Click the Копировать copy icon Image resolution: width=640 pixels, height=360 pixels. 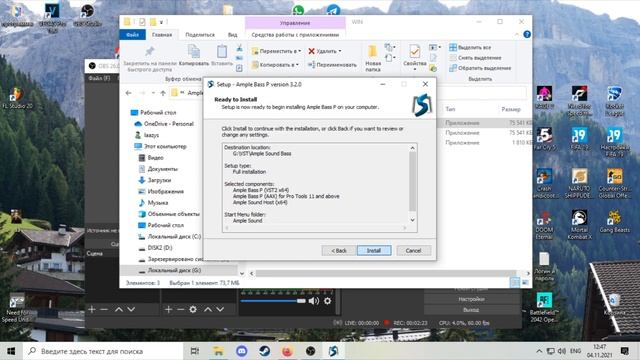[x=193, y=52]
